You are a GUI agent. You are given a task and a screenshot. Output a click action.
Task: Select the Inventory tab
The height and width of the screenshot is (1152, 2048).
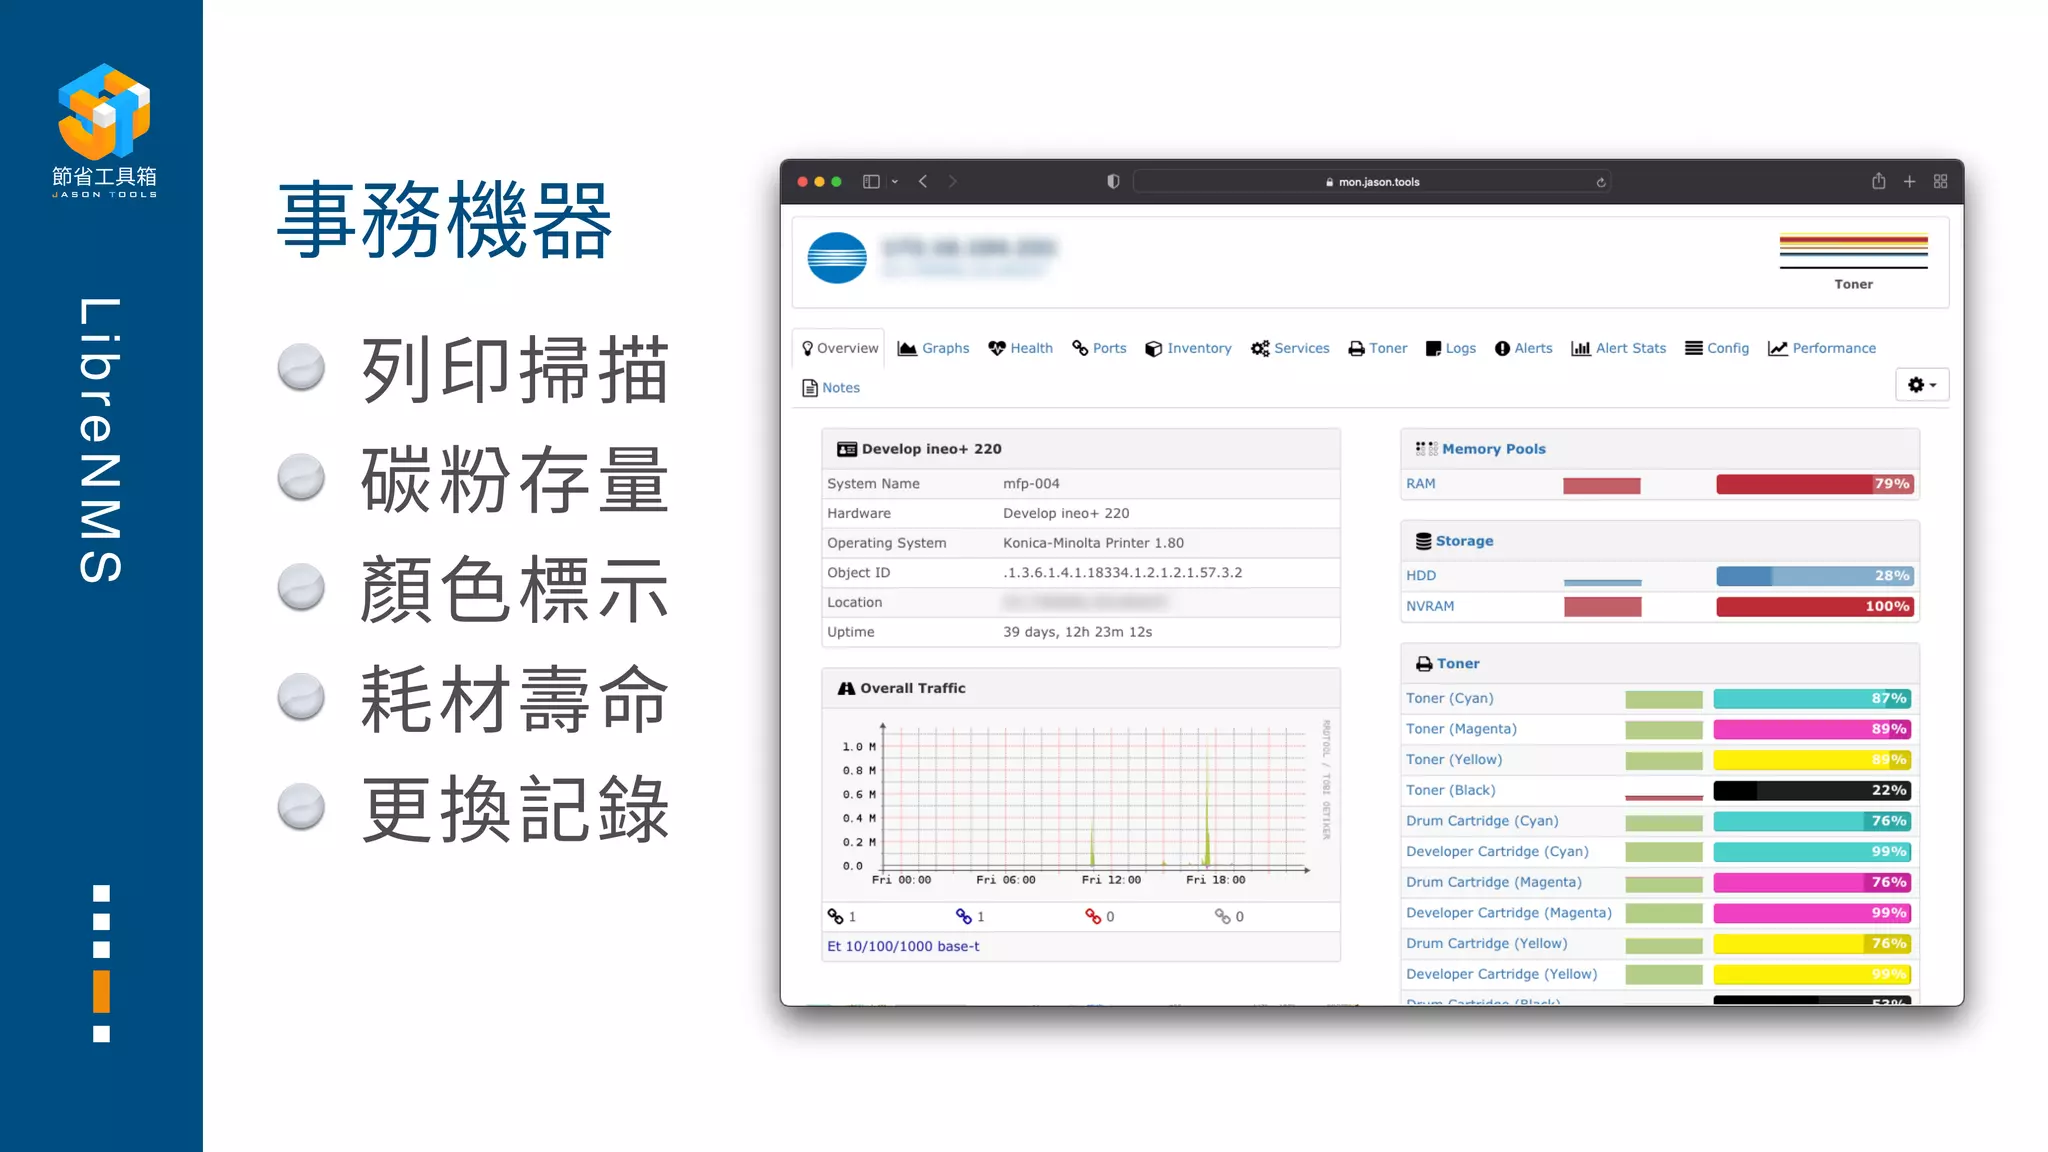point(1188,348)
